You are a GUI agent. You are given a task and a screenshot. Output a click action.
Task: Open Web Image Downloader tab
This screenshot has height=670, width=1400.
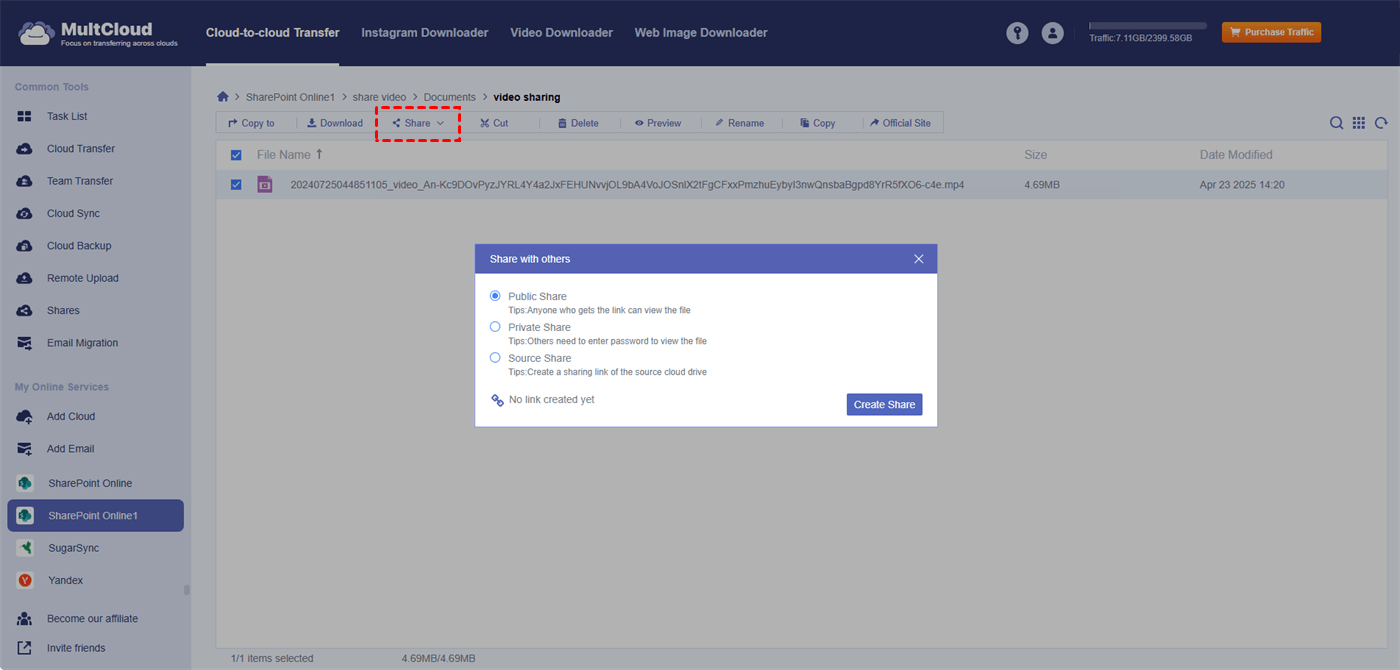point(701,33)
